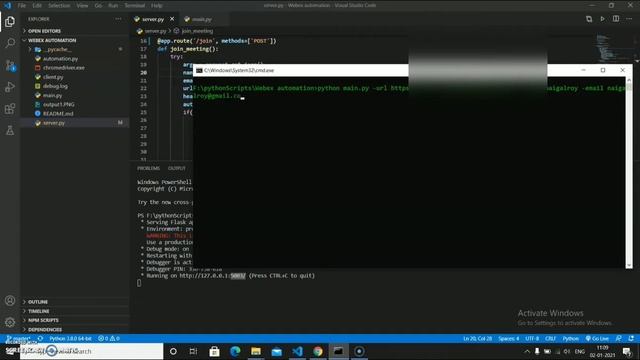Expand the Dependencies section
640x360 pixels.
[75, 329]
